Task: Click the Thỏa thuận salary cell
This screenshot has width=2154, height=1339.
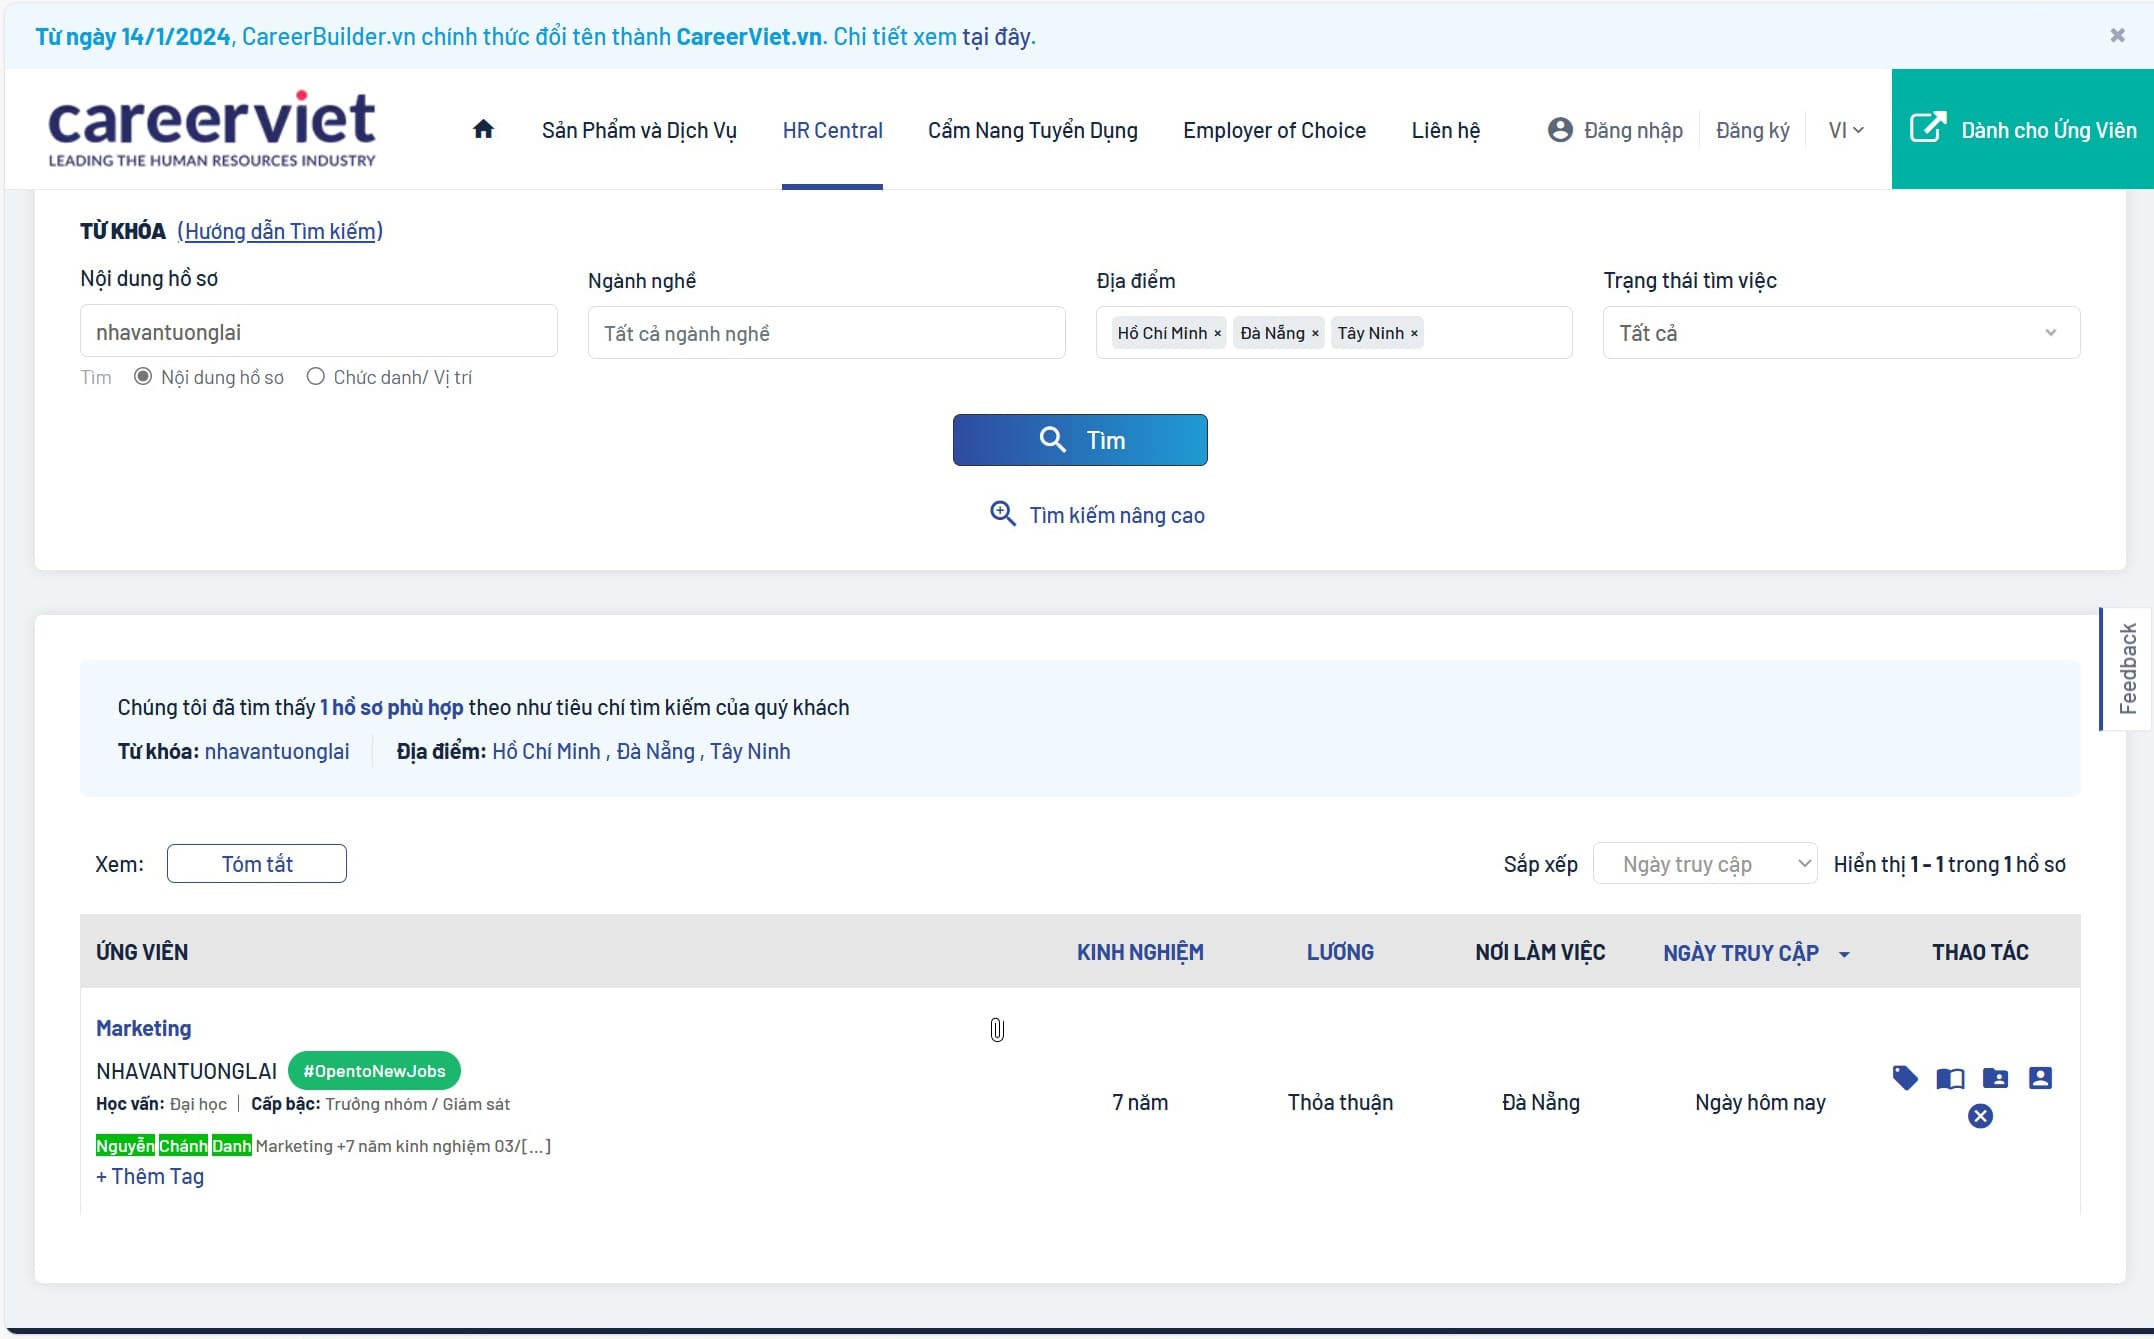Action: point(1340,1102)
